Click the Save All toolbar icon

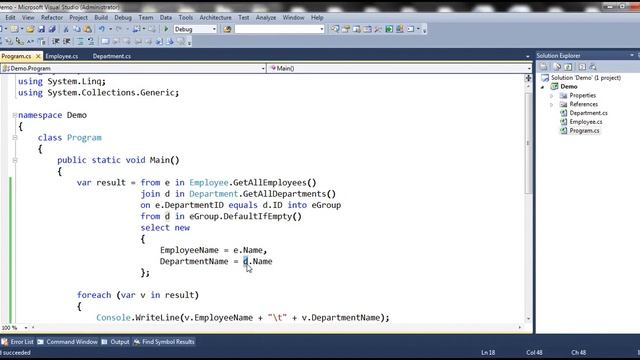pos(52,29)
